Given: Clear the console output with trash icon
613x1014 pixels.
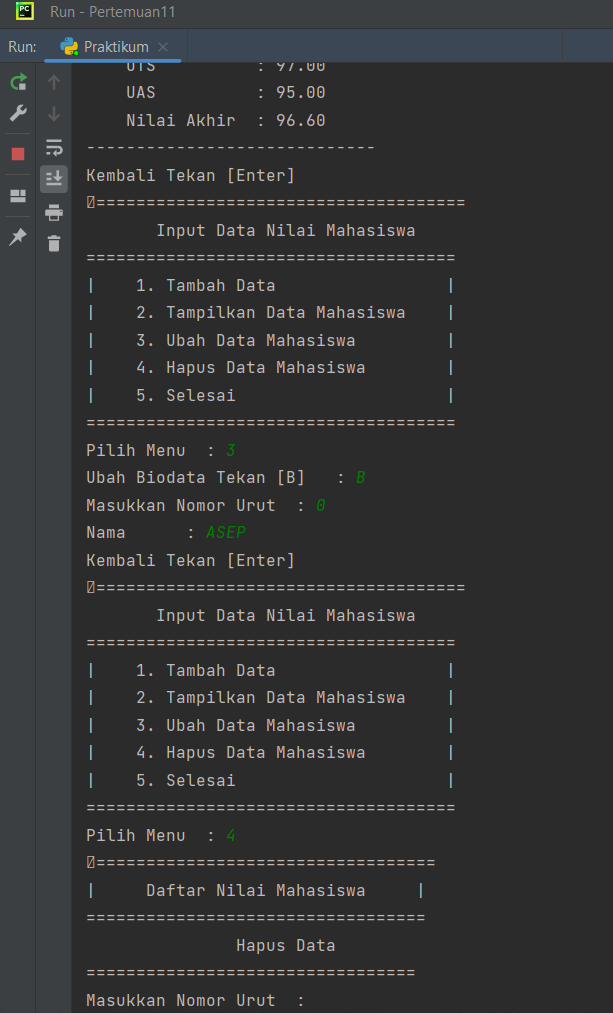Looking at the screenshot, I should tap(53, 243).
